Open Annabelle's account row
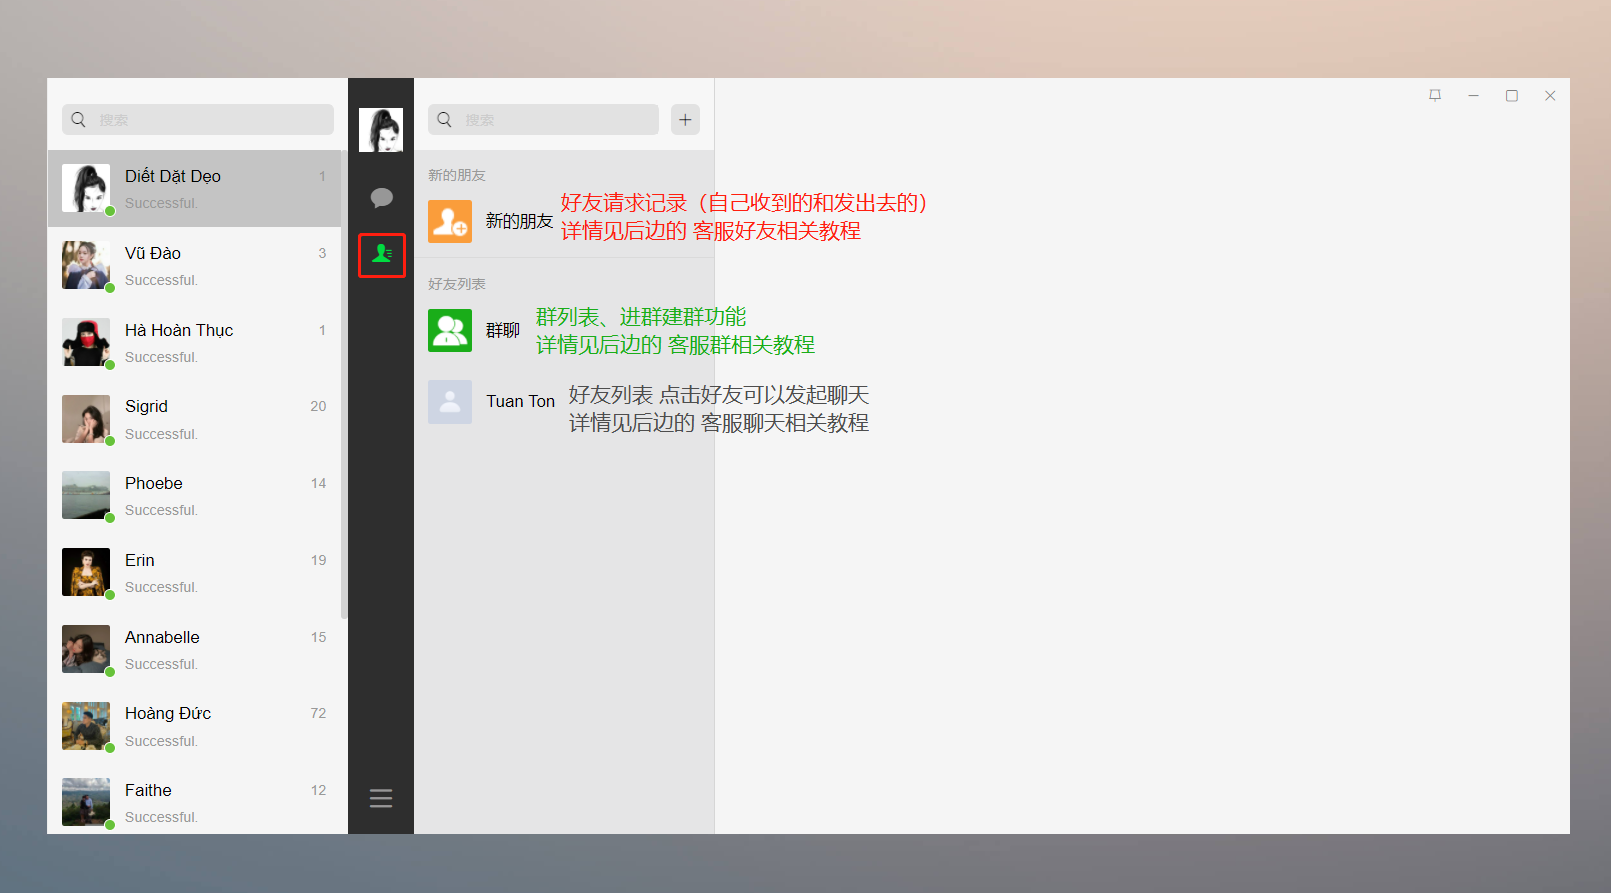1611x893 pixels. [x=195, y=650]
